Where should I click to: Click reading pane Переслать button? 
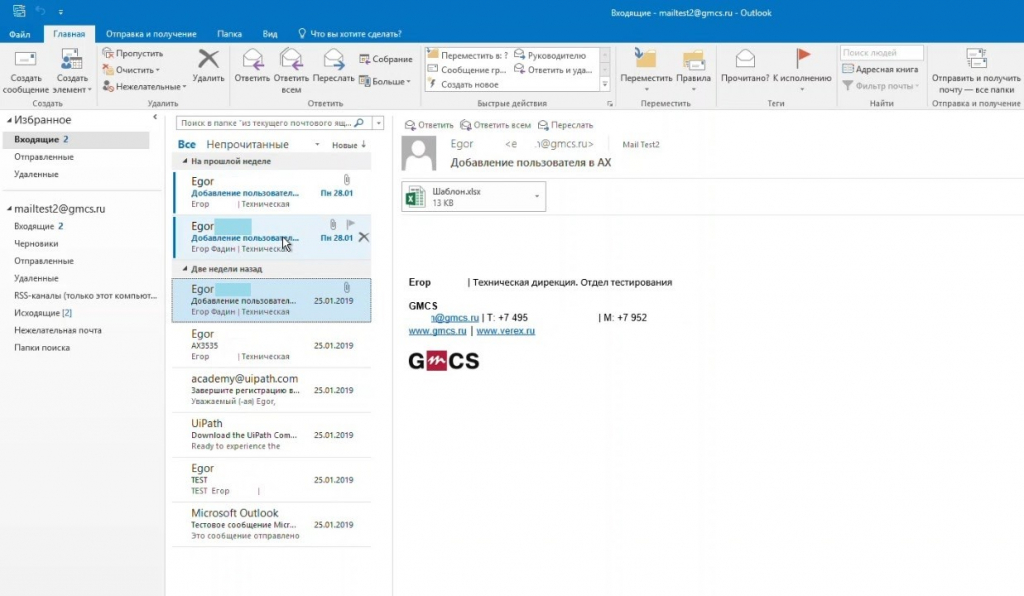(x=566, y=125)
